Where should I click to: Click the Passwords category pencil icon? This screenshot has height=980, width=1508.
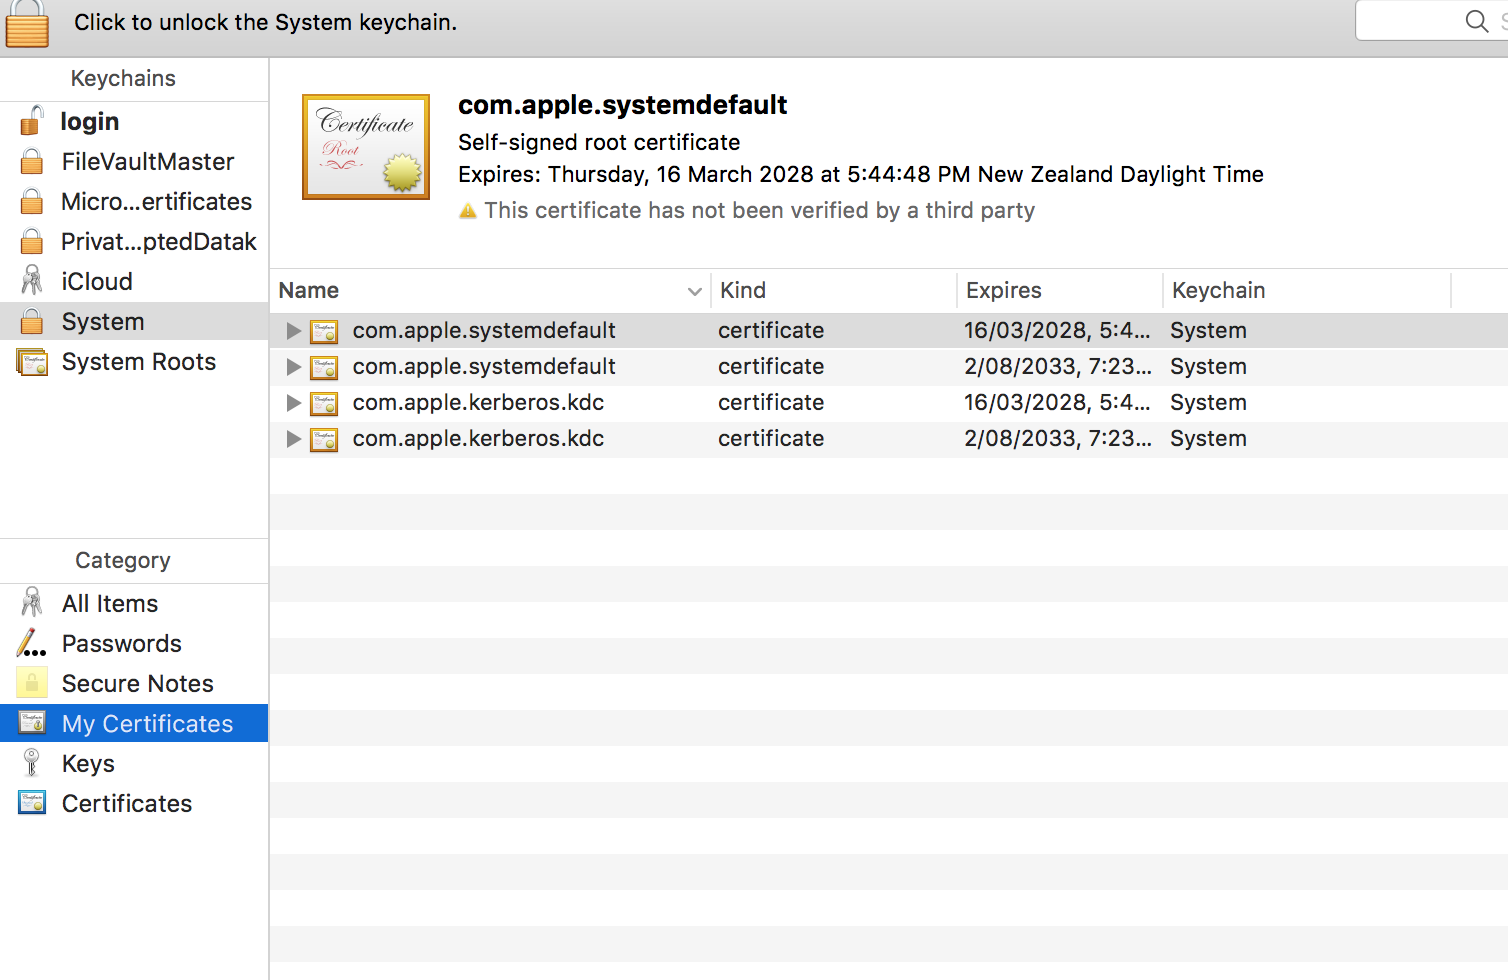32,644
